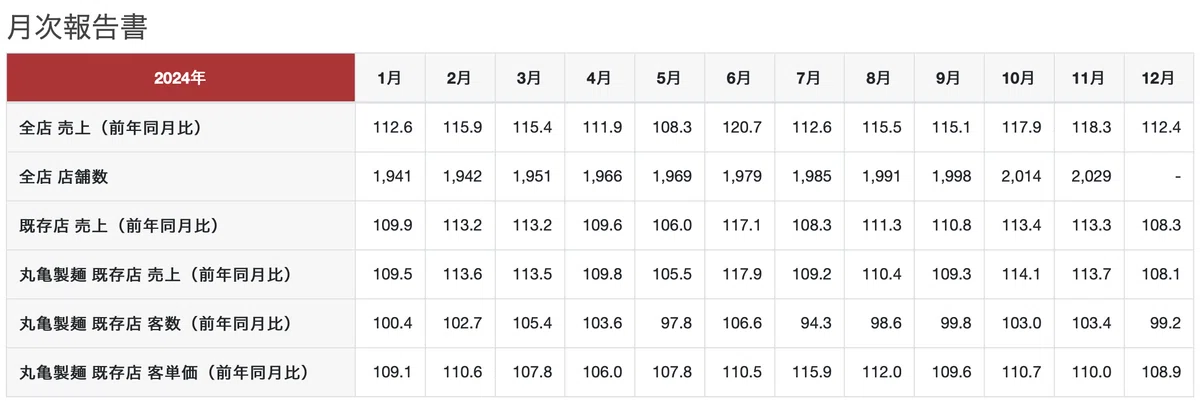Screen dimensions: 1200x403
Task: Select the 12月 column header
Action: pyautogui.click(x=1163, y=78)
